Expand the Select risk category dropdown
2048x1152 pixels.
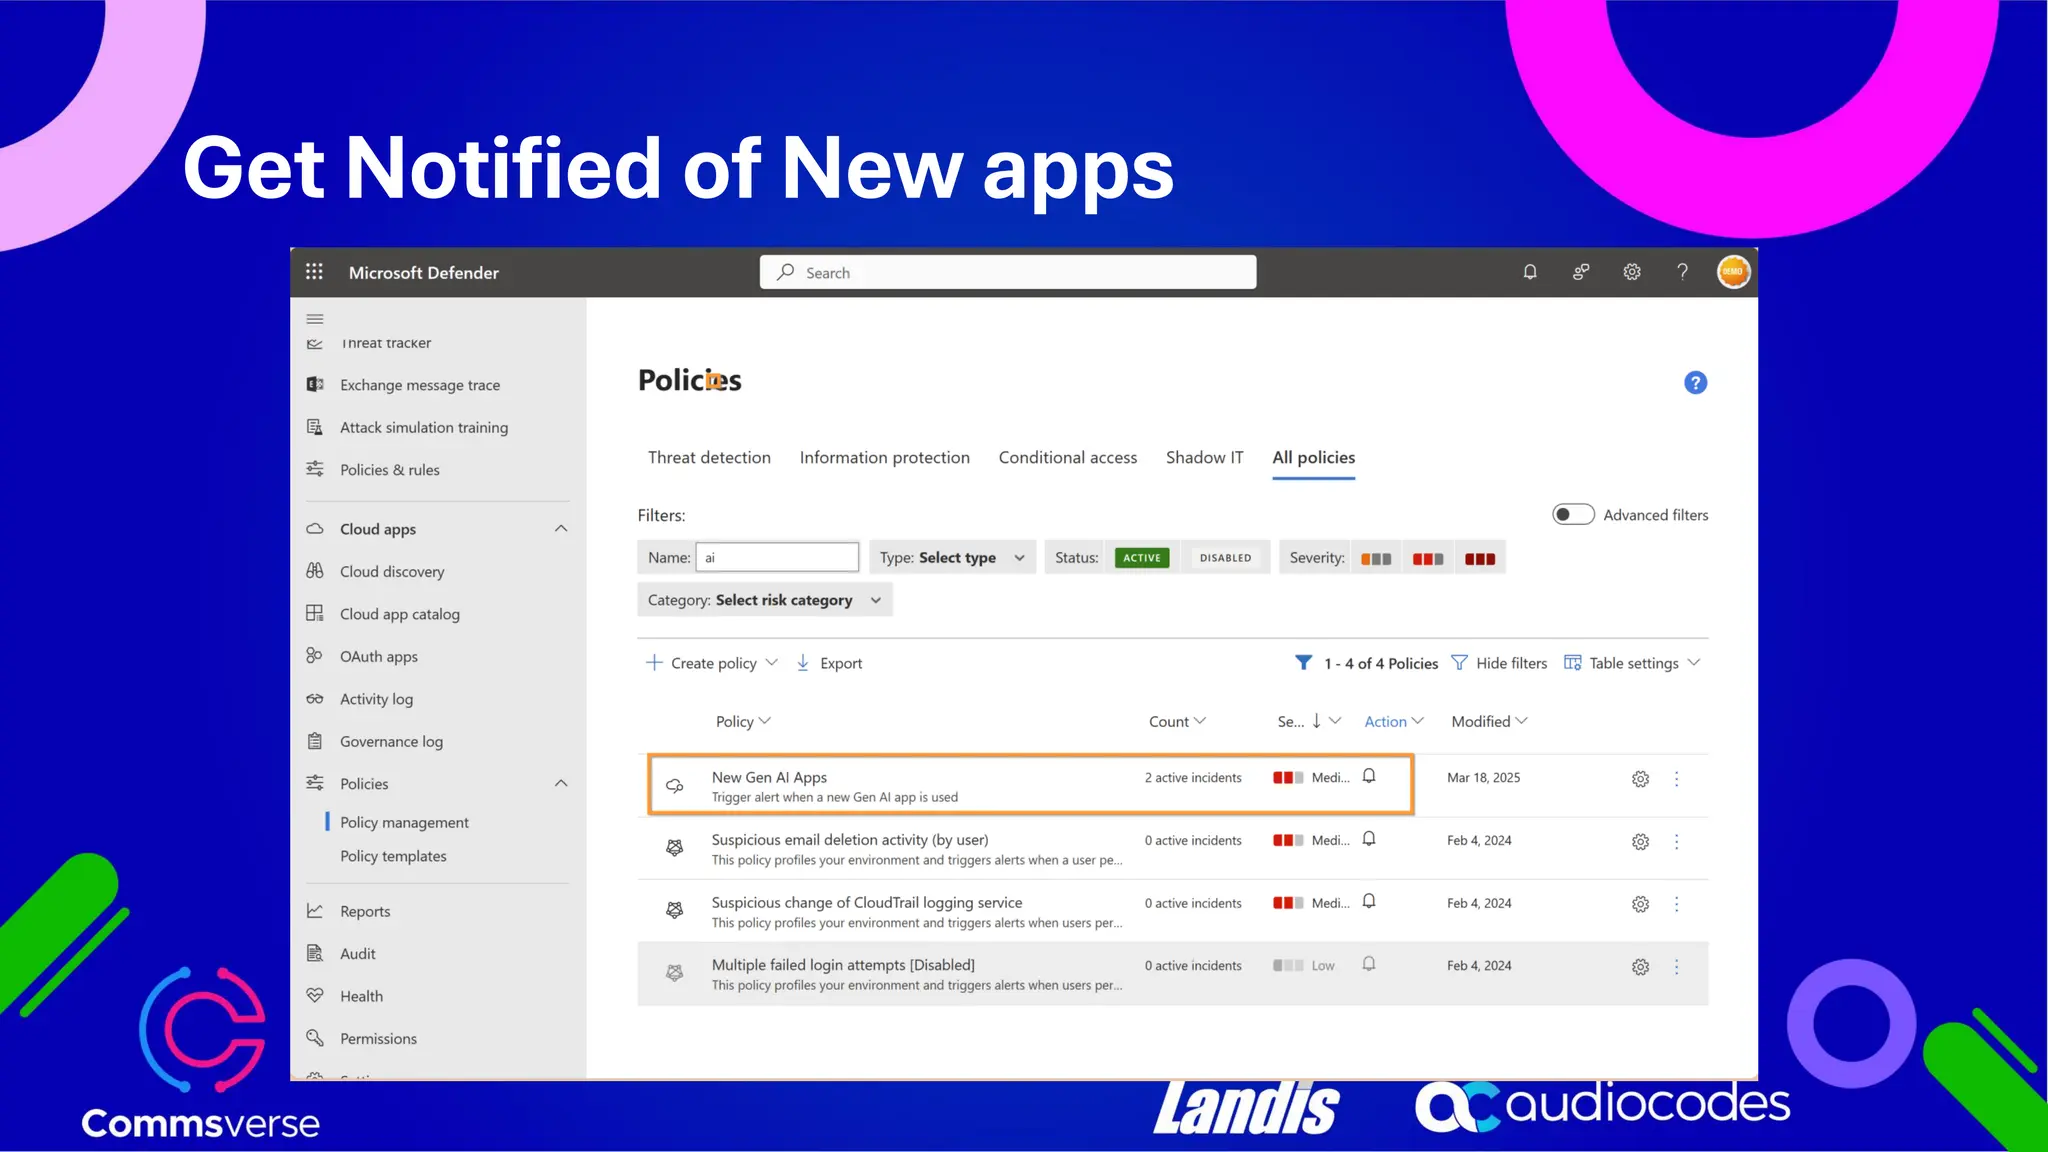click(x=764, y=600)
